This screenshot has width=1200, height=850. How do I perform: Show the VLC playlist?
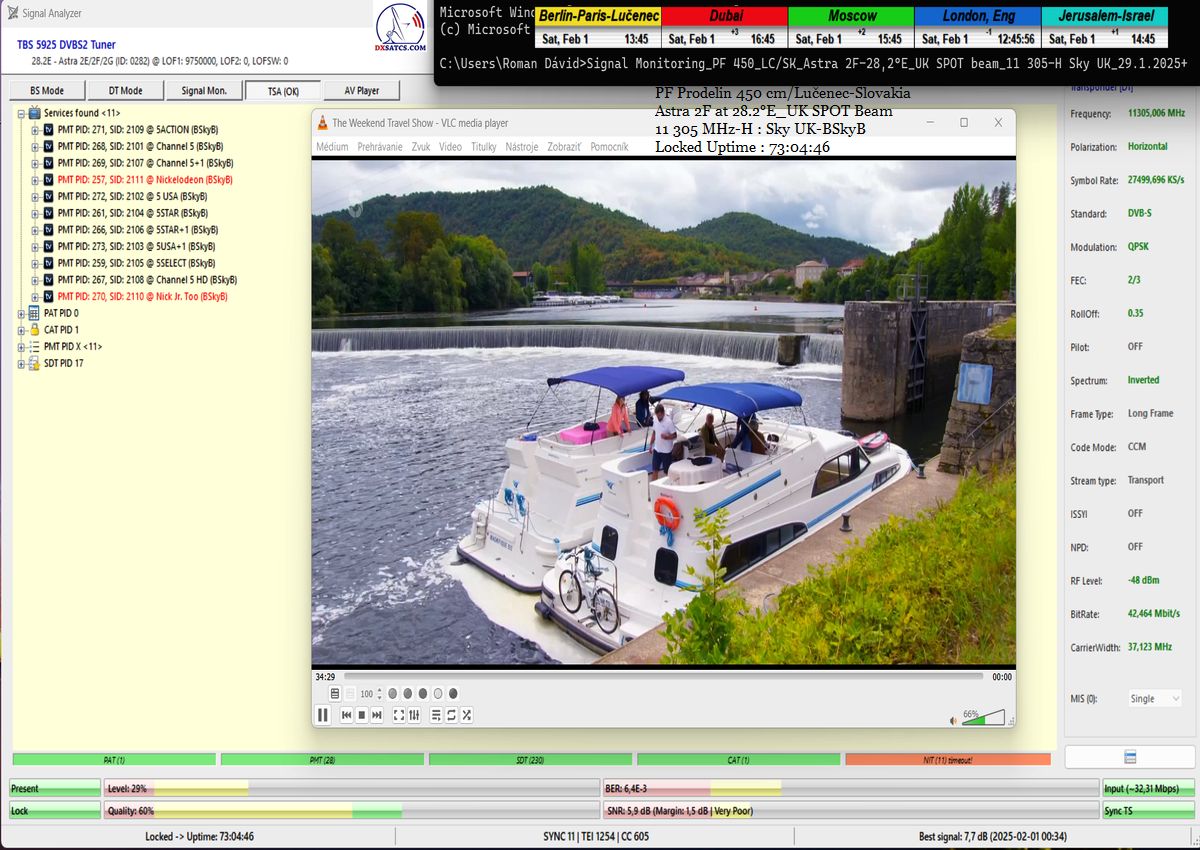(x=436, y=715)
